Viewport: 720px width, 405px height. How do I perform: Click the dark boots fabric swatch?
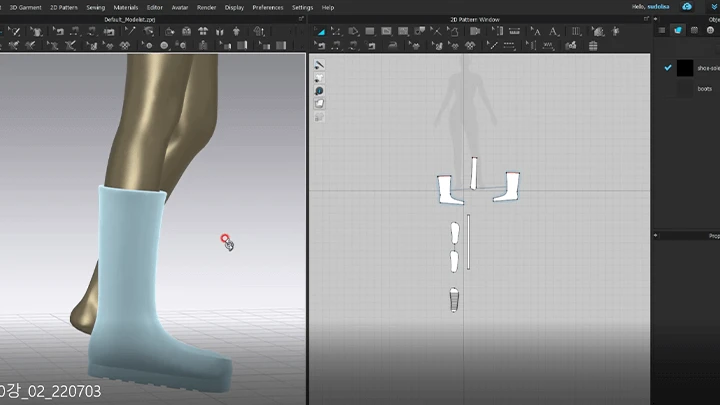tap(685, 89)
